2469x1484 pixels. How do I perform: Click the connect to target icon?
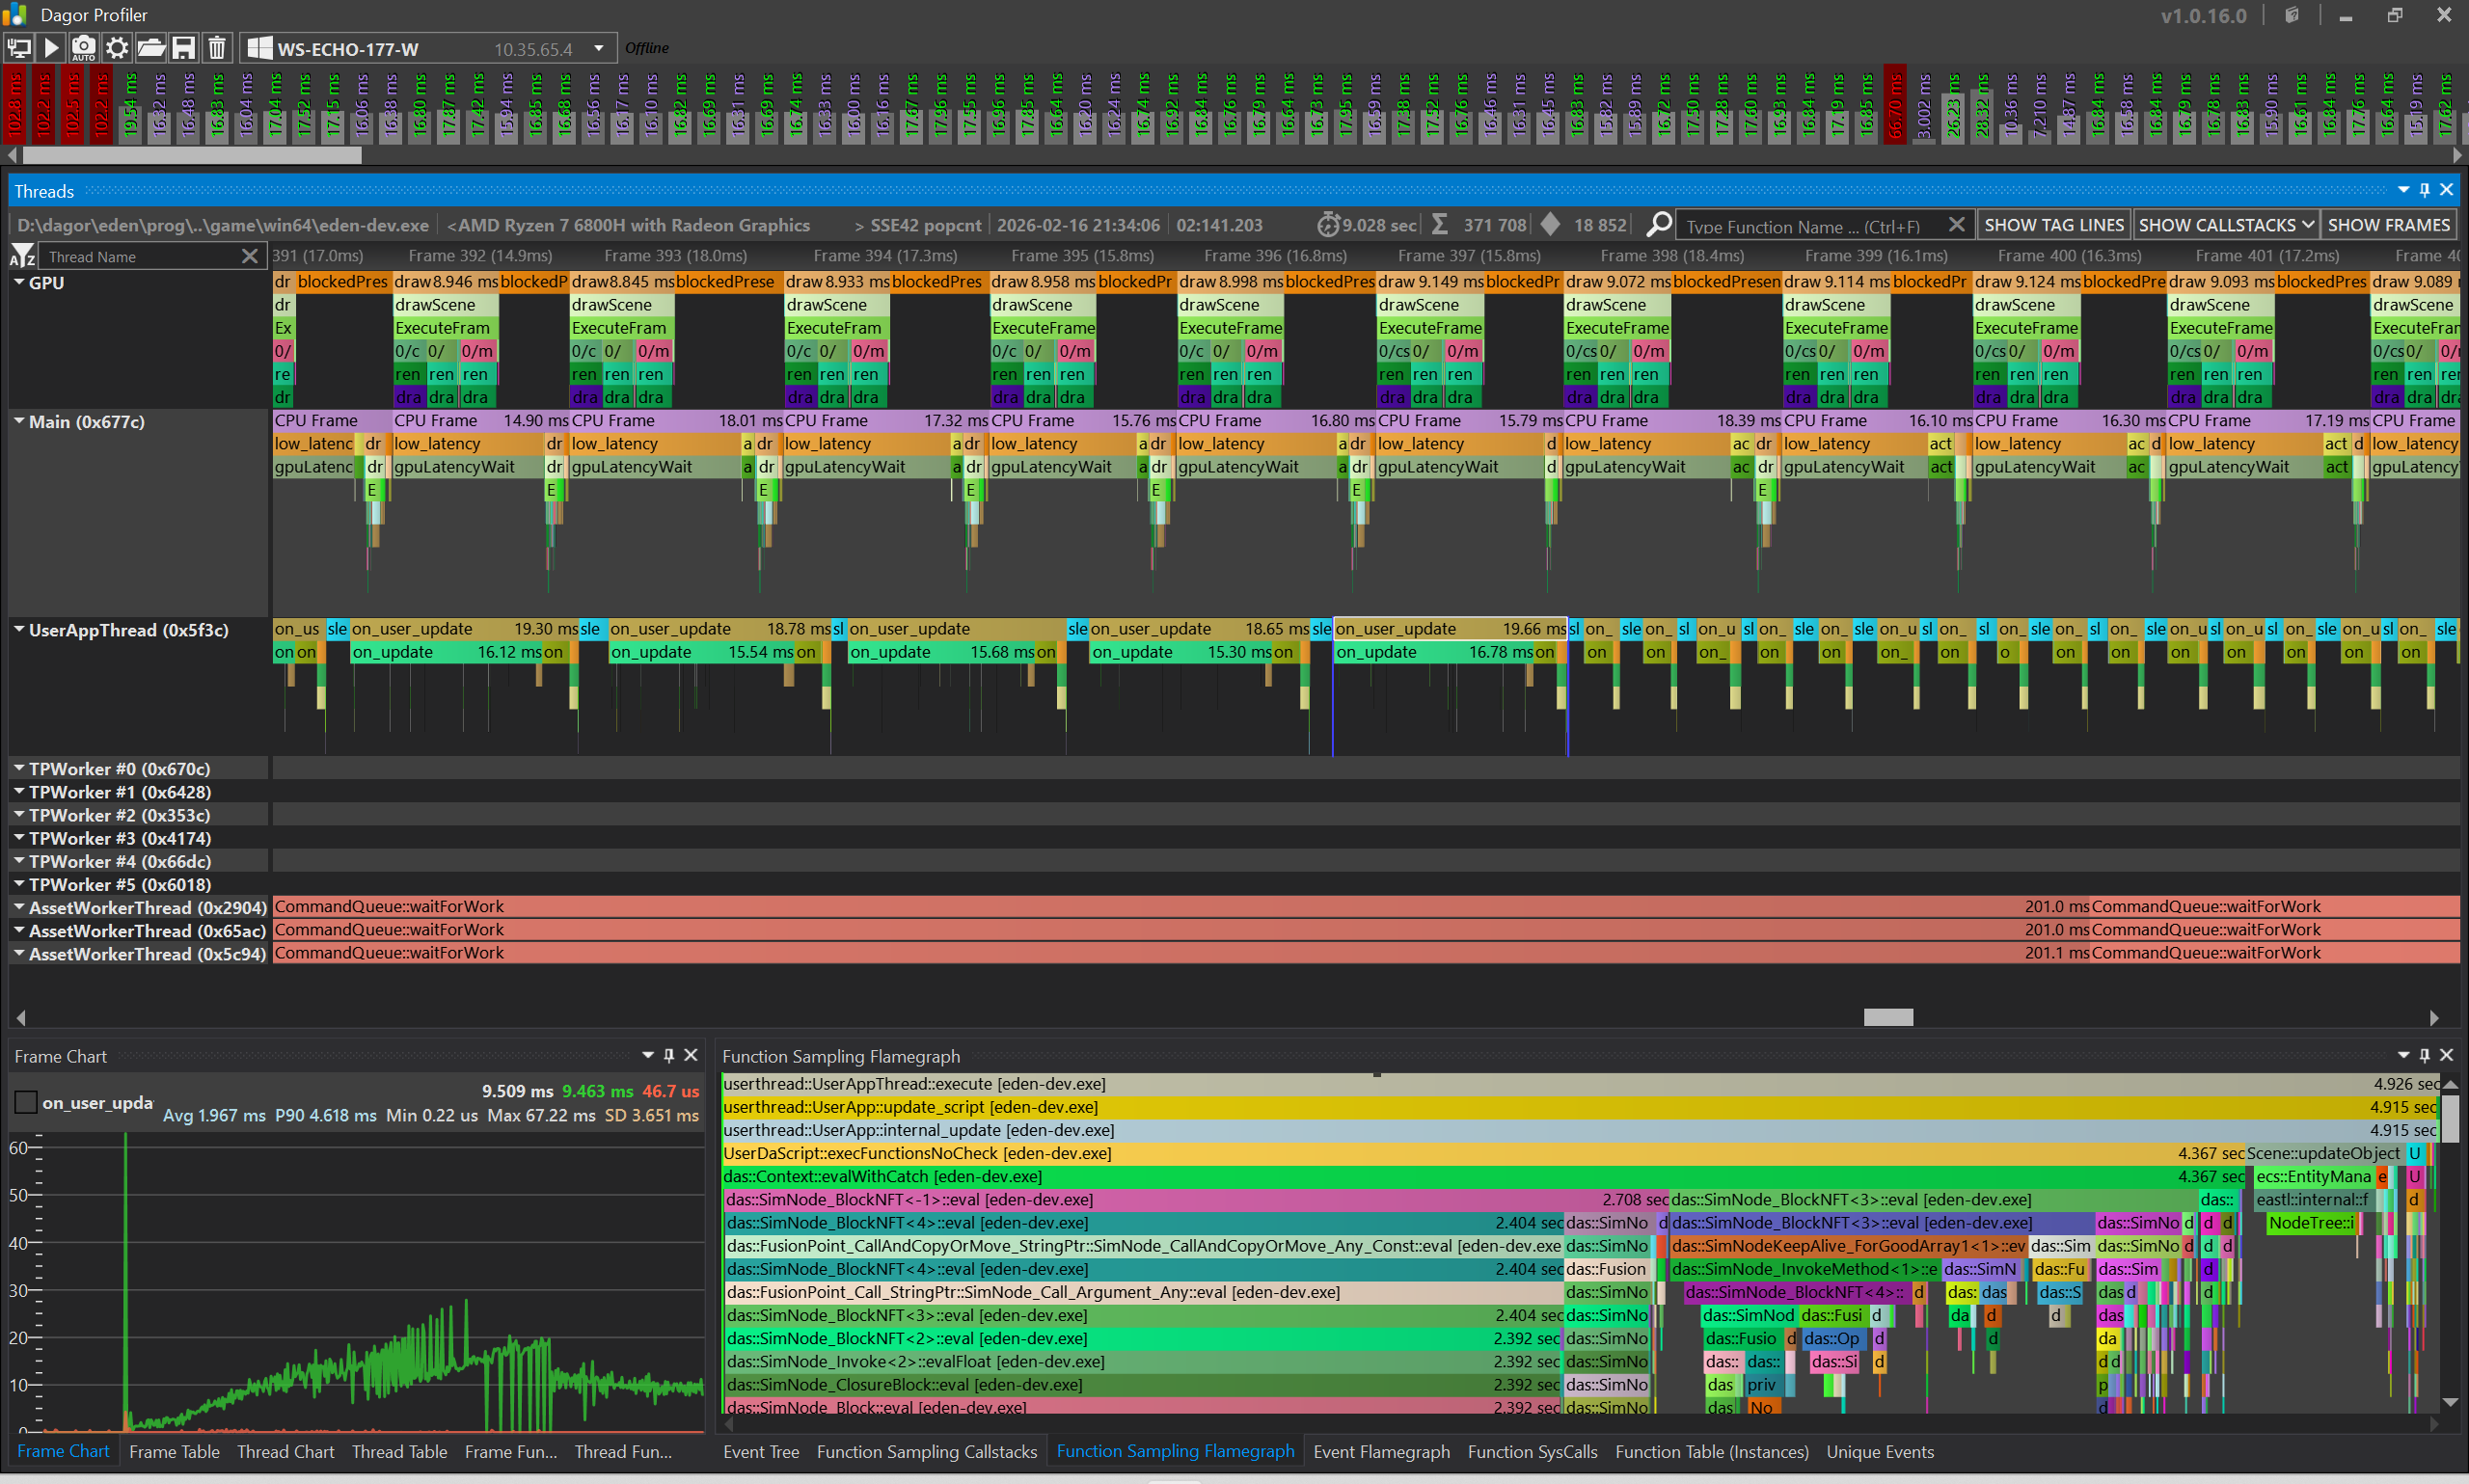pyautogui.click(x=19, y=48)
